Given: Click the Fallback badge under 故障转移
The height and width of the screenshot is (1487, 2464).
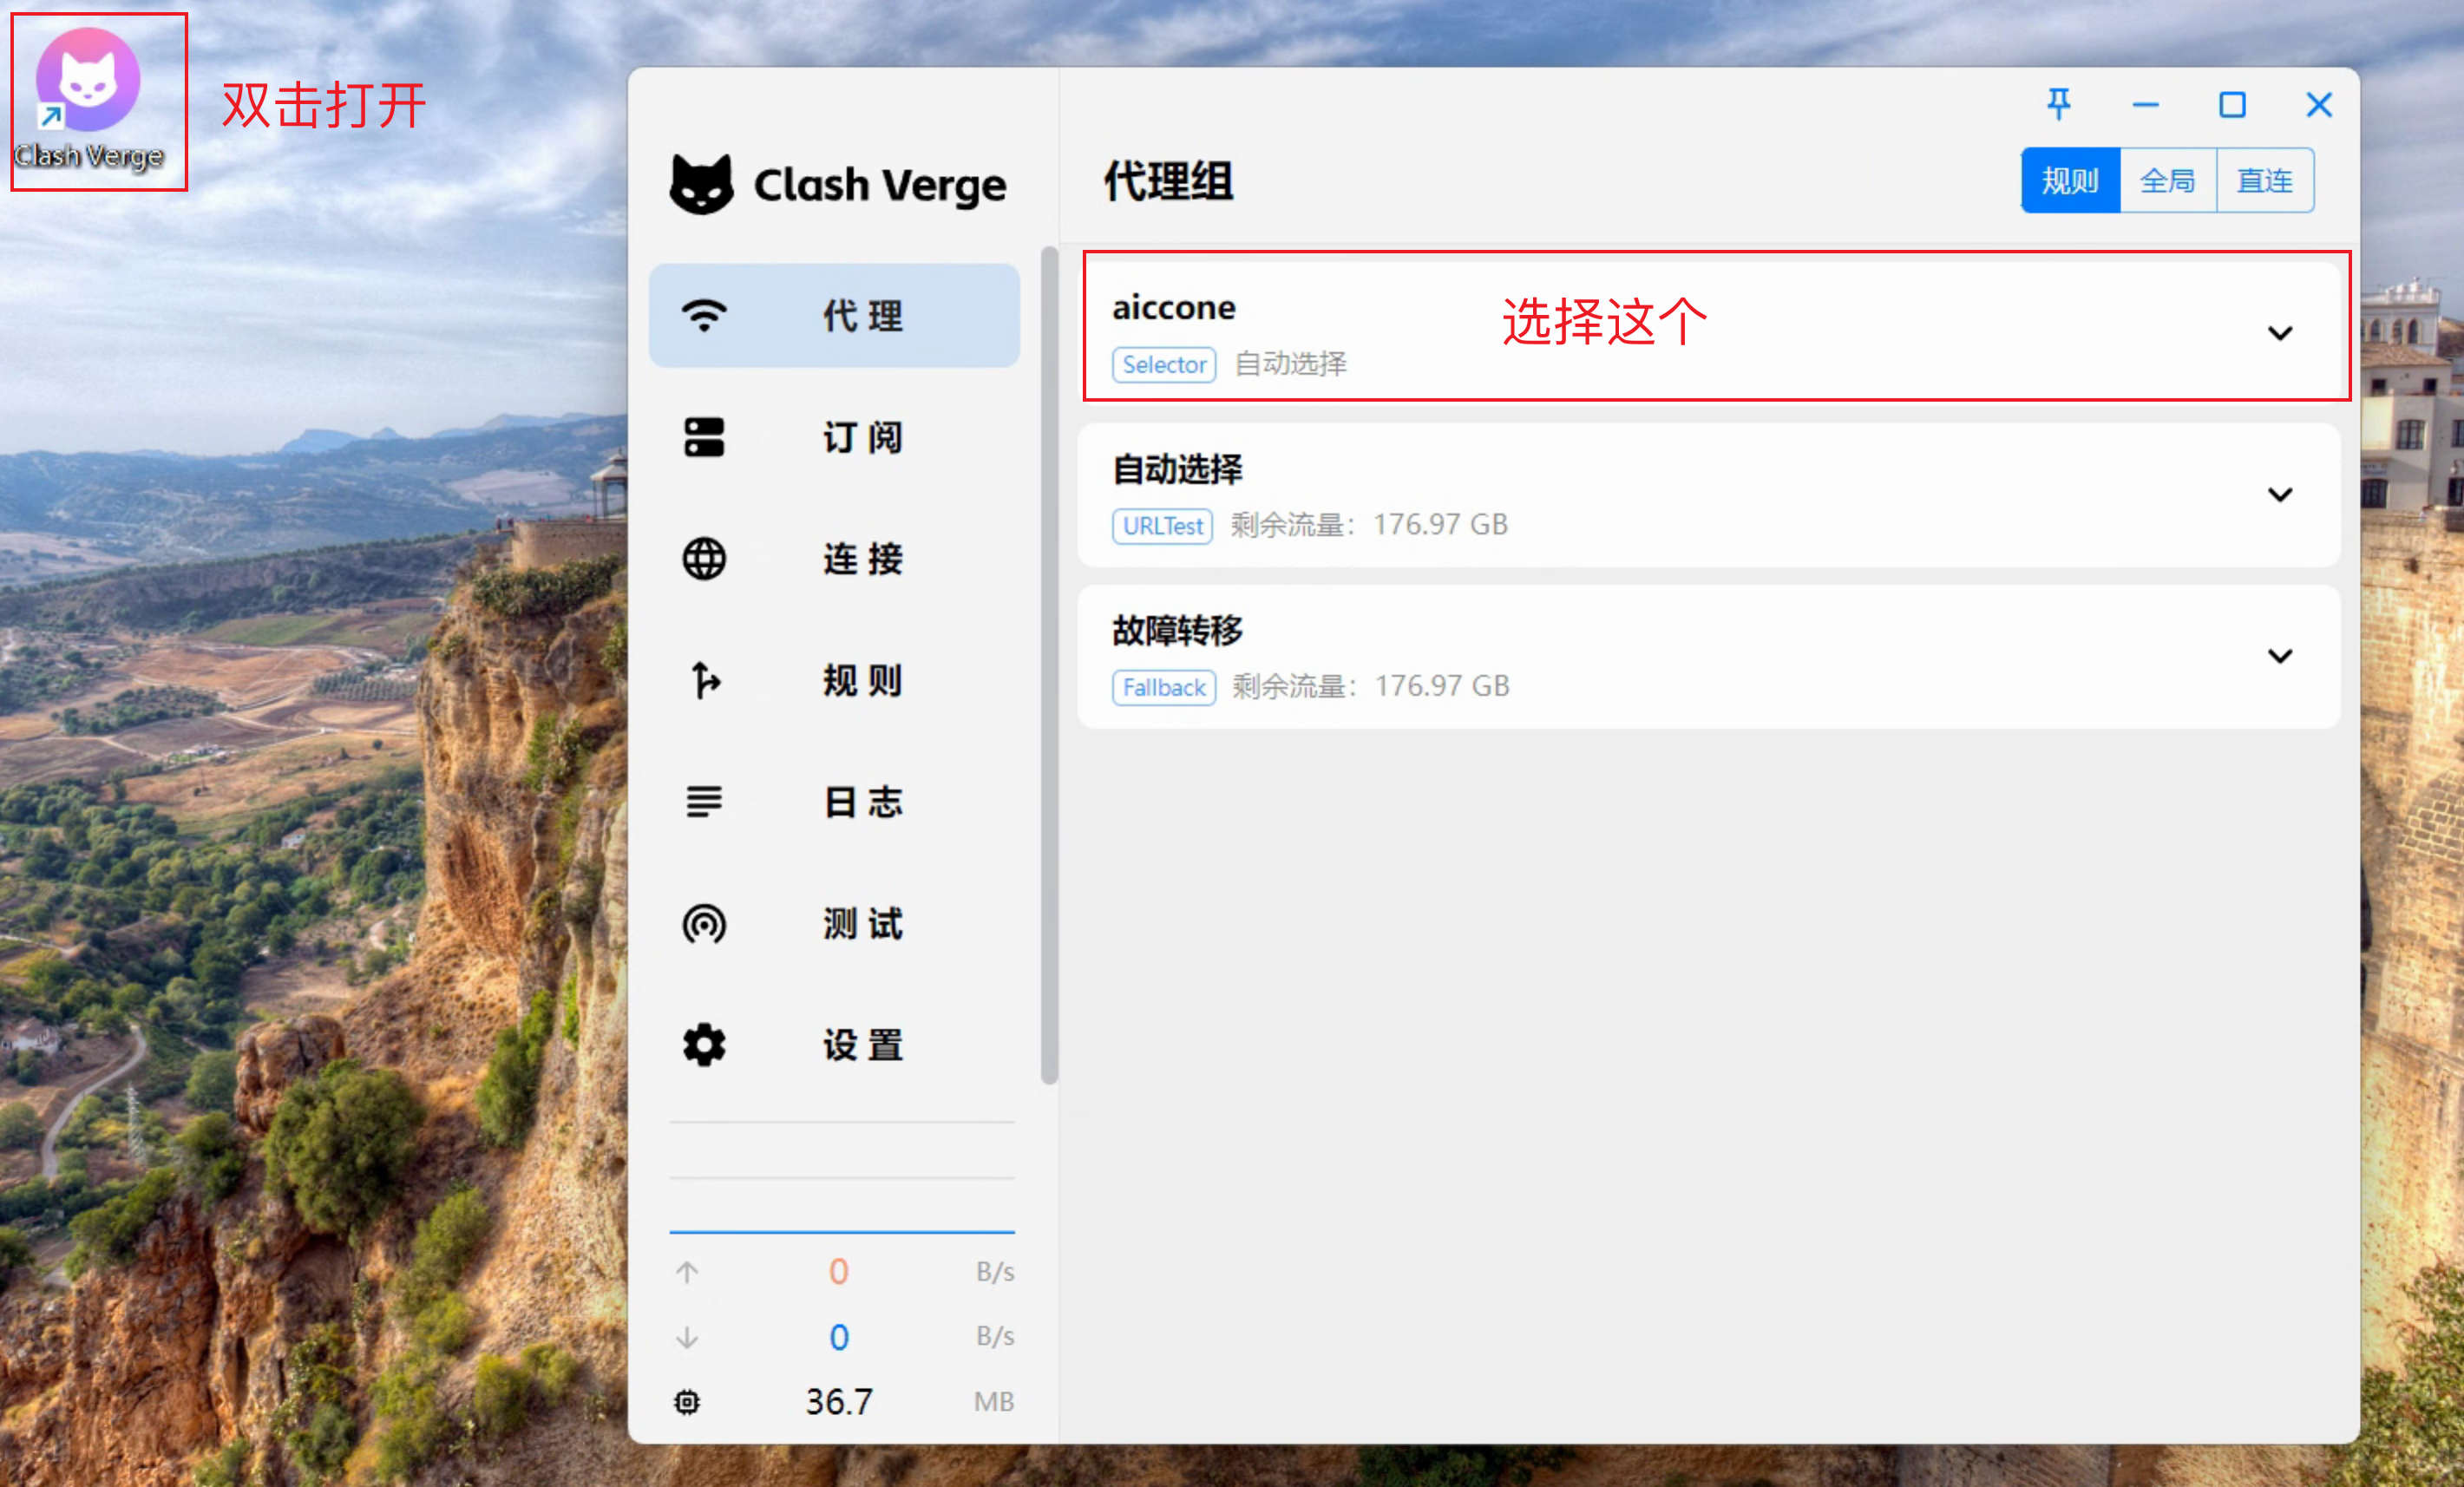Looking at the screenshot, I should (x=1163, y=687).
